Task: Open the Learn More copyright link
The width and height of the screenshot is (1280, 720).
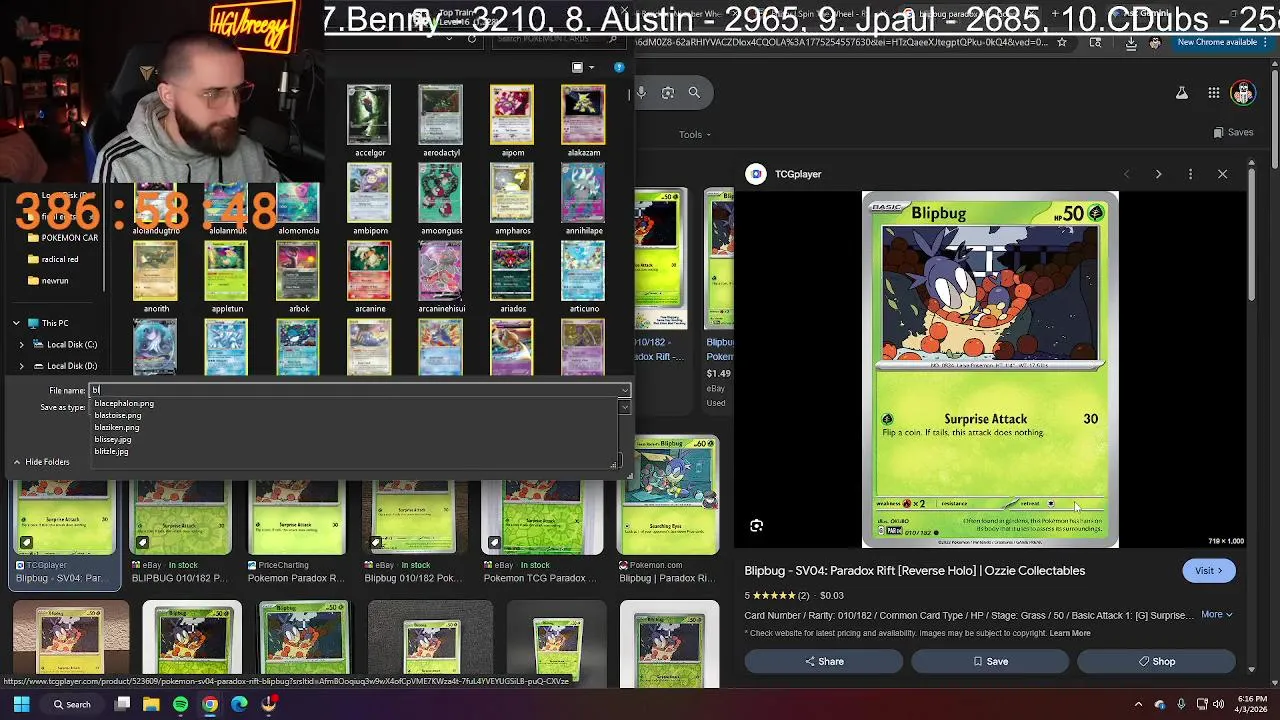Action: pos(1069,633)
